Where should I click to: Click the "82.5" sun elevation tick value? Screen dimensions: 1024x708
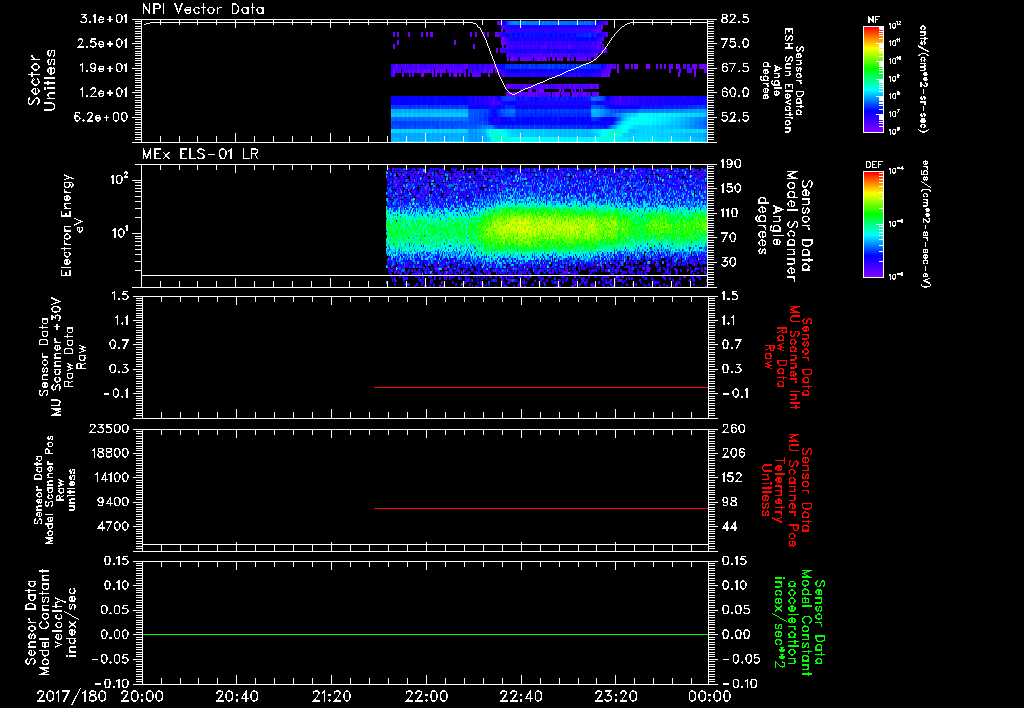pos(735,19)
